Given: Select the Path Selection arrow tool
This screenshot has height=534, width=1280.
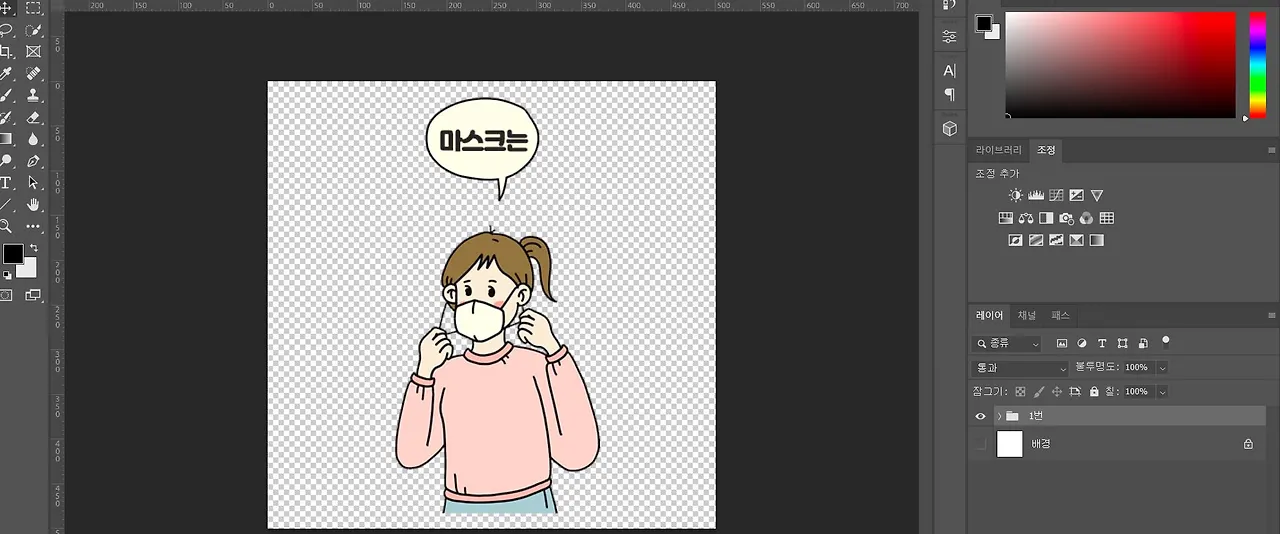Looking at the screenshot, I should point(34,183).
